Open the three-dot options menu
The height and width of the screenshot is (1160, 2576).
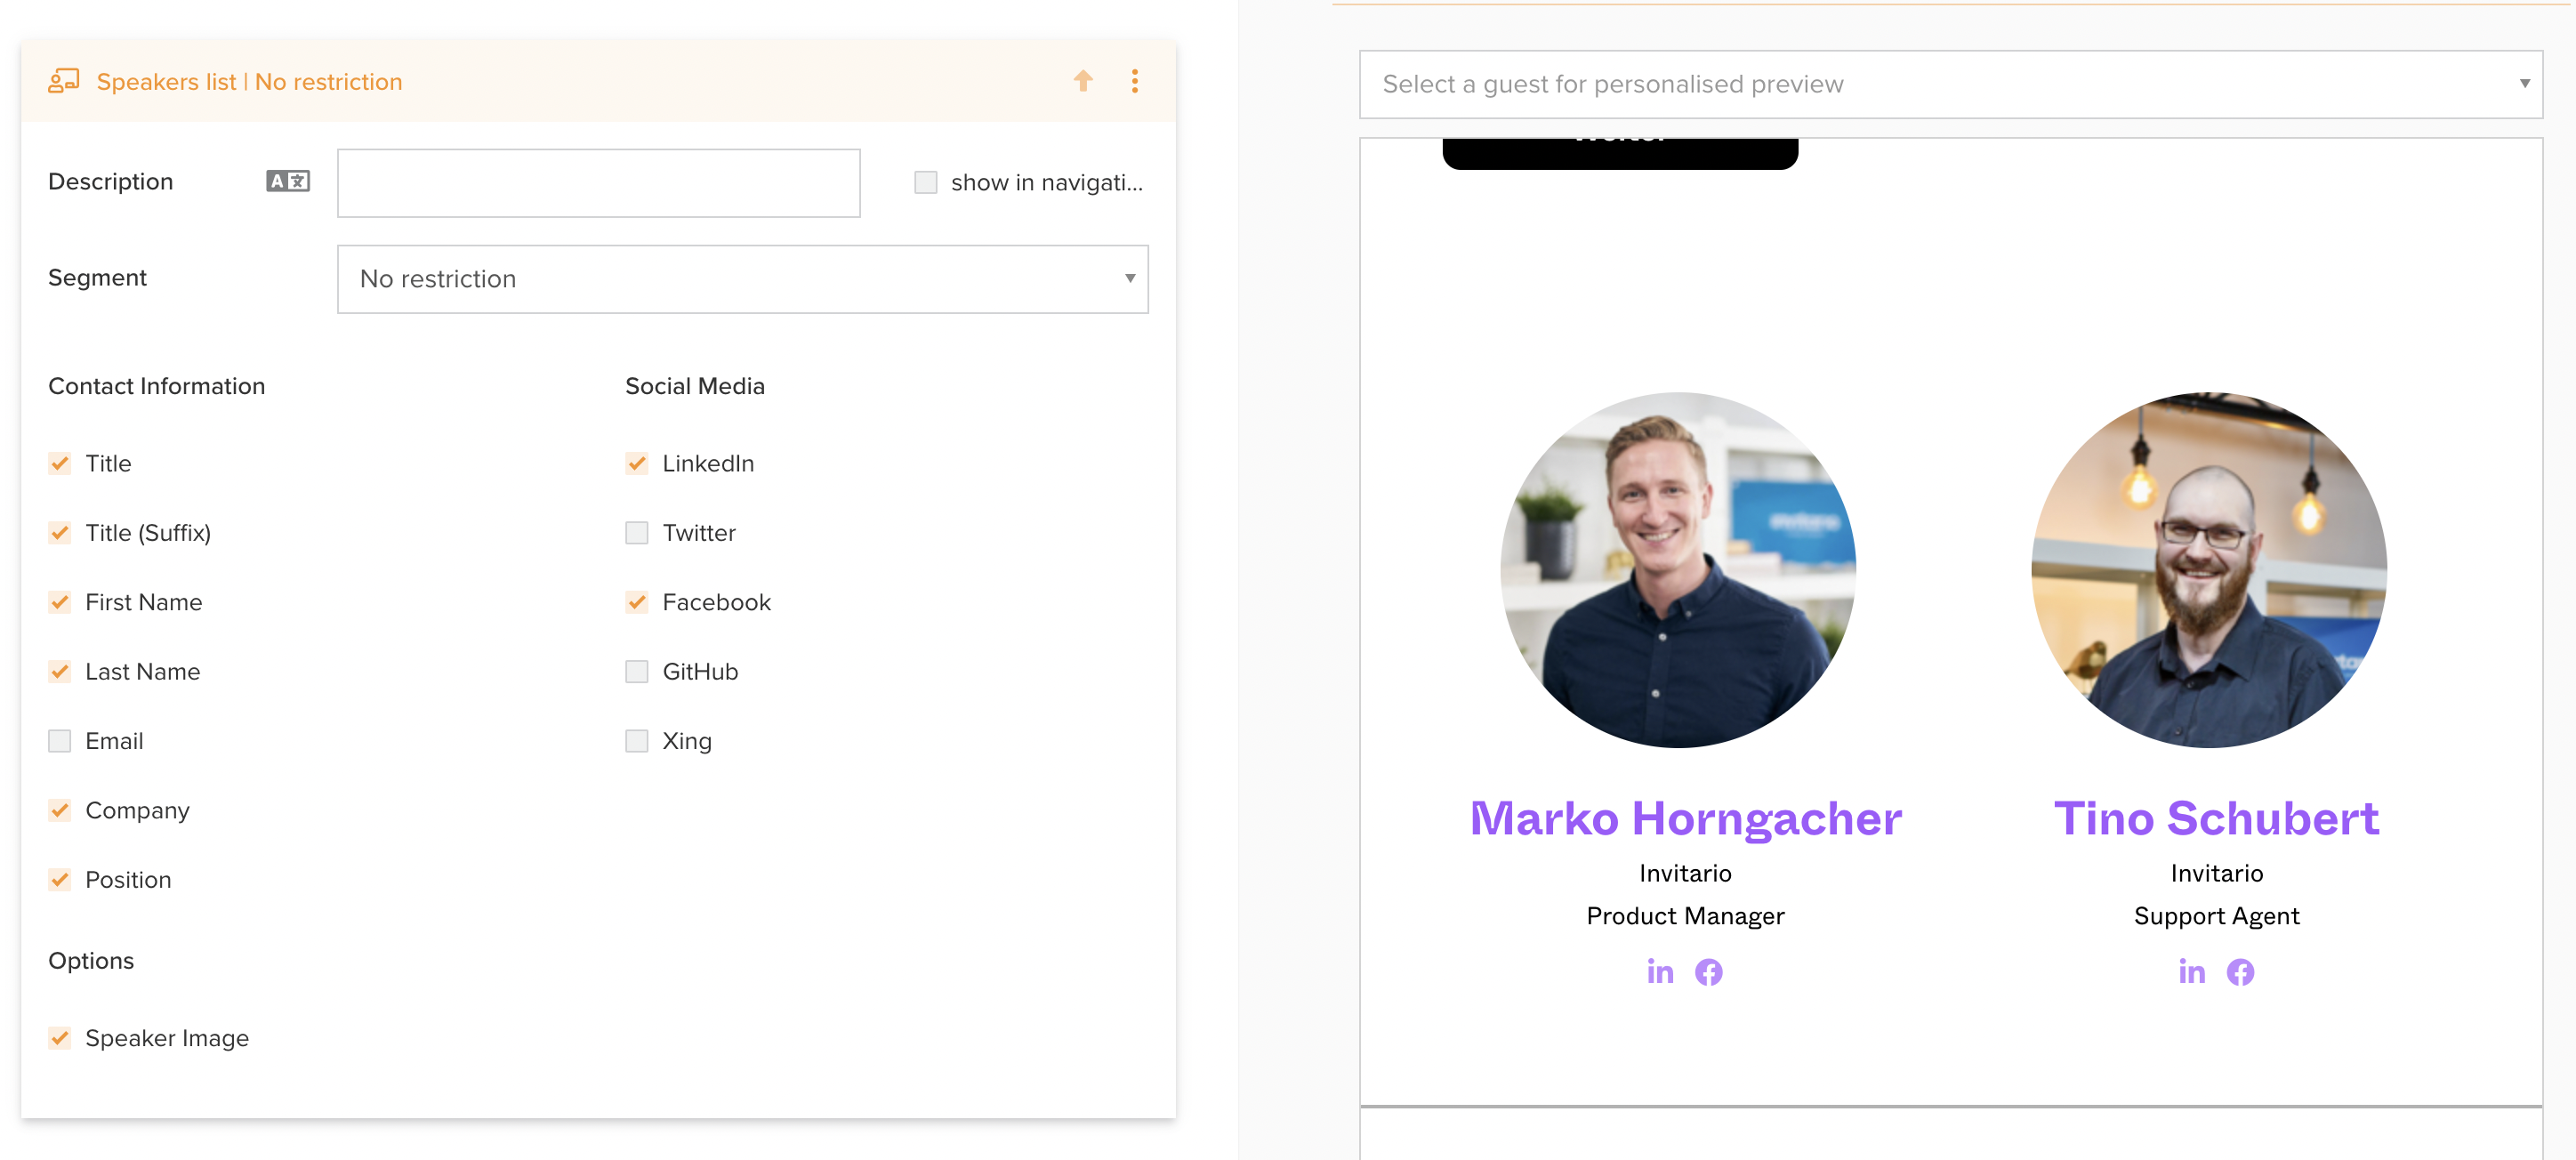[x=1134, y=81]
